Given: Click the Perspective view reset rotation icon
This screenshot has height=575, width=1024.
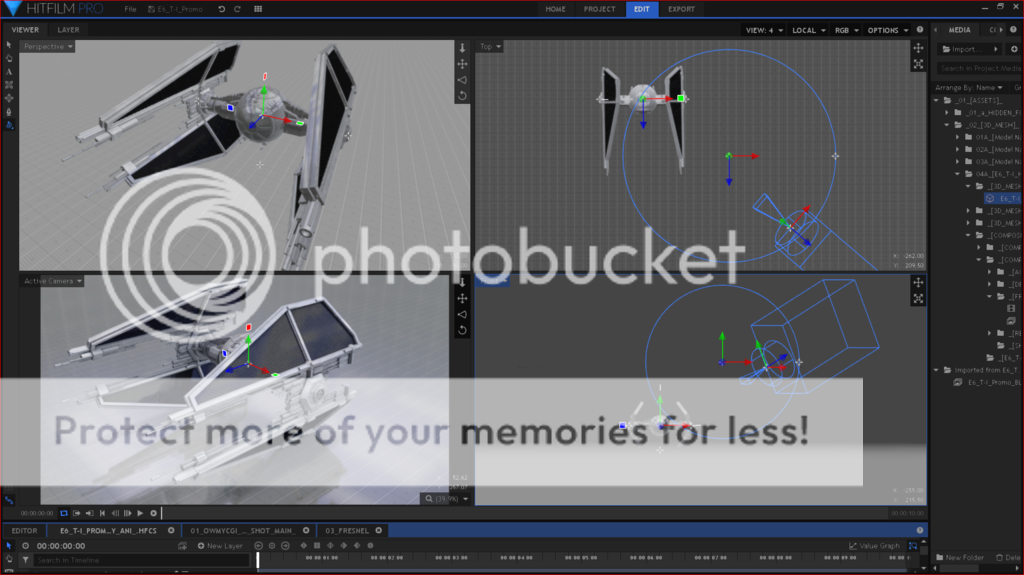Looking at the screenshot, I should 462,95.
